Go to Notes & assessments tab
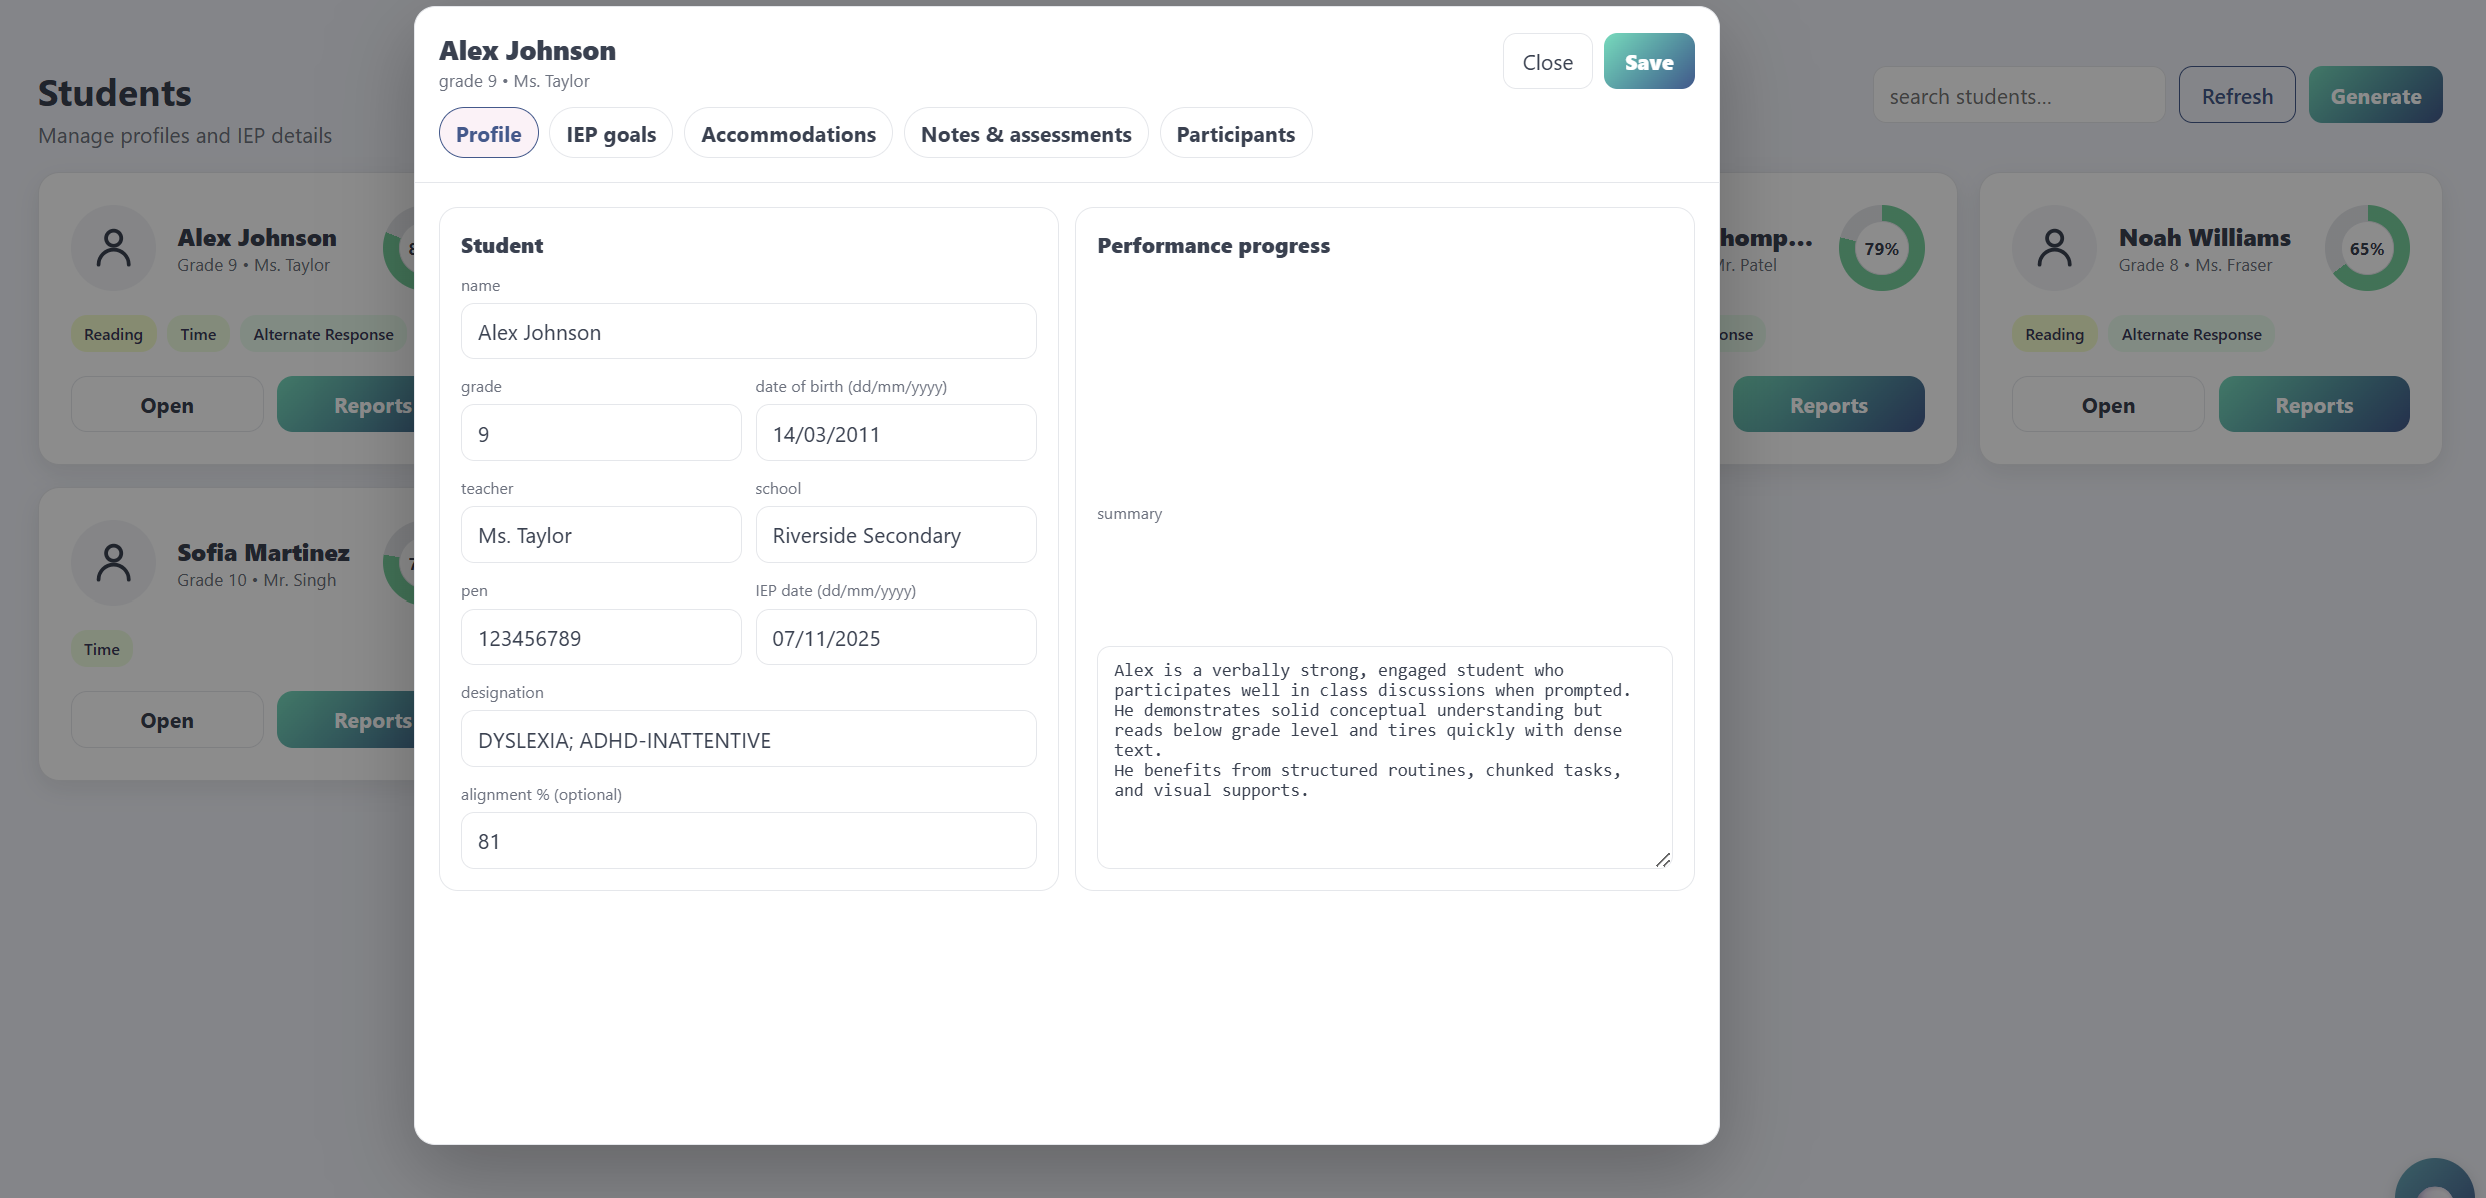Screen dimensions: 2486x1198 coord(1026,134)
